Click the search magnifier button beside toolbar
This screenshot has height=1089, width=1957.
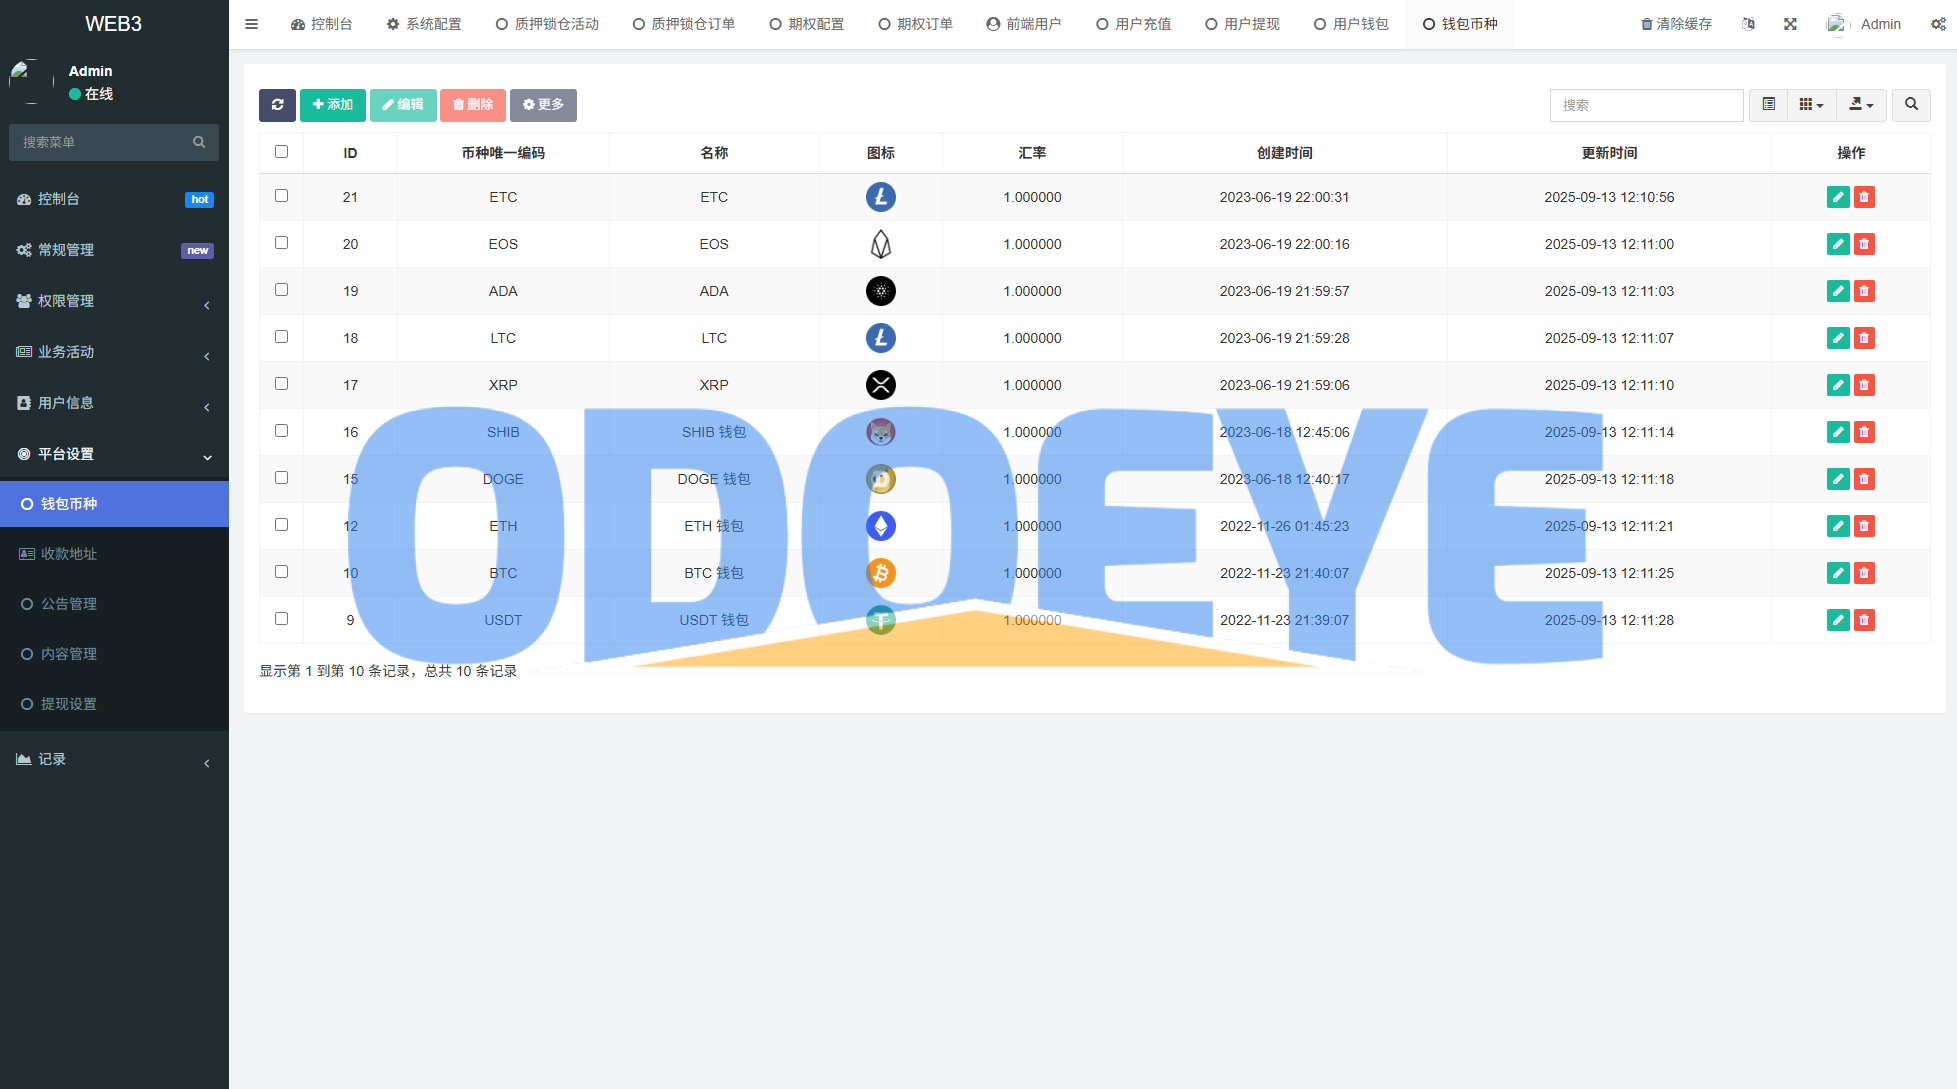(x=1911, y=105)
